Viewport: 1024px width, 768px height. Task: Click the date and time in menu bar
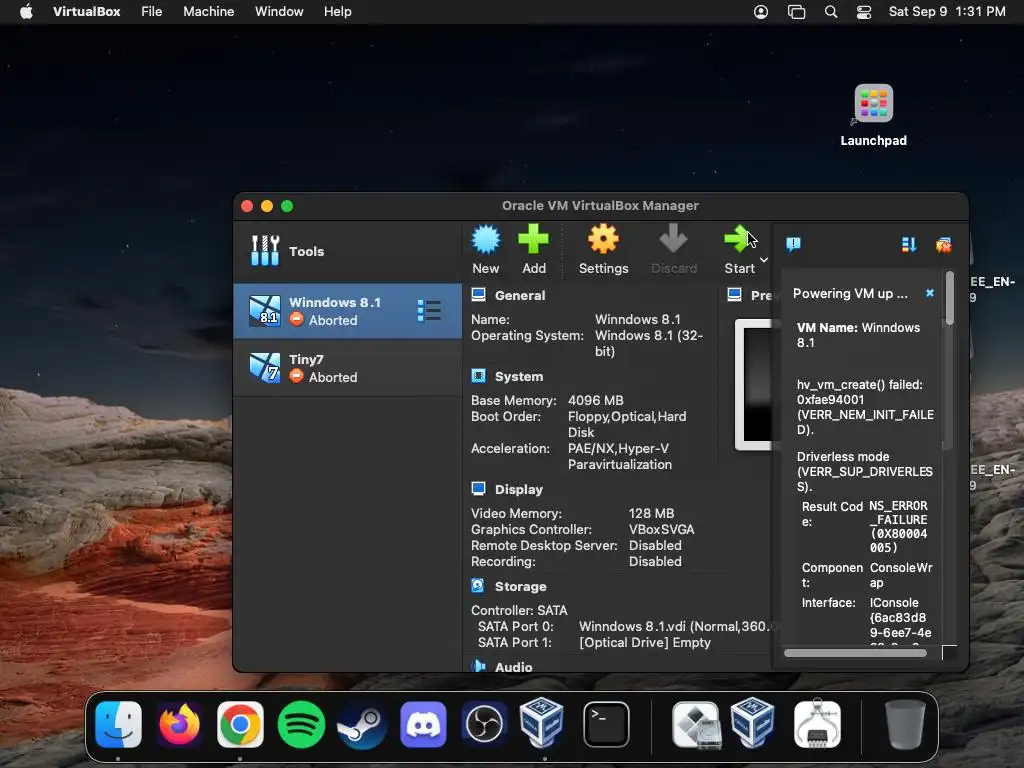point(947,12)
